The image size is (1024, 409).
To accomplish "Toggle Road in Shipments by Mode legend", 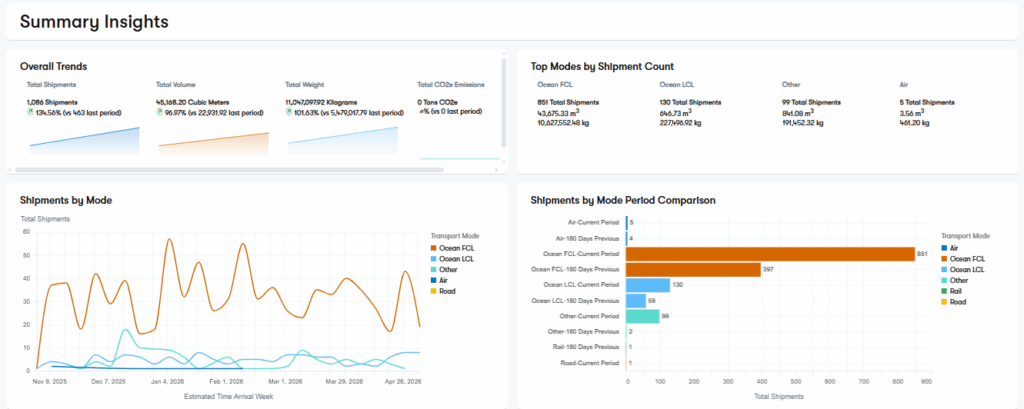I will click(443, 291).
